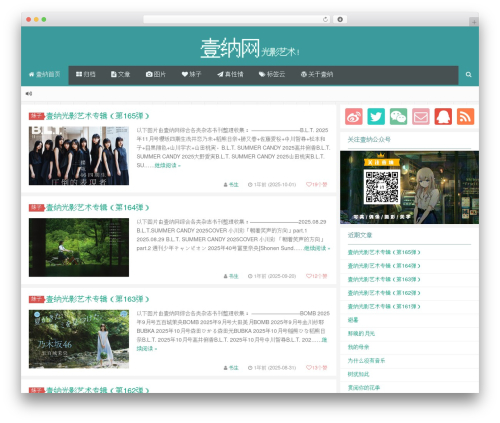The width and height of the screenshot is (500, 423).
Task: Open the post title 壹纳光影艺术专辑（第164弹）
Action: click(x=97, y=208)
